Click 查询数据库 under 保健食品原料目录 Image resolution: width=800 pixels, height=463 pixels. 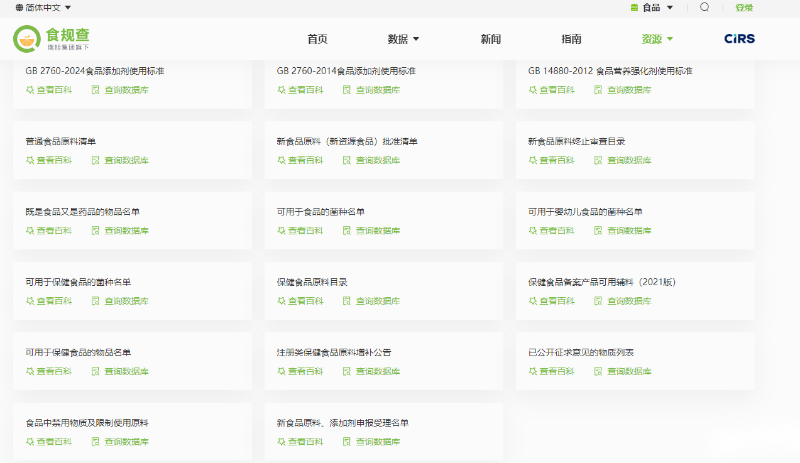378,301
